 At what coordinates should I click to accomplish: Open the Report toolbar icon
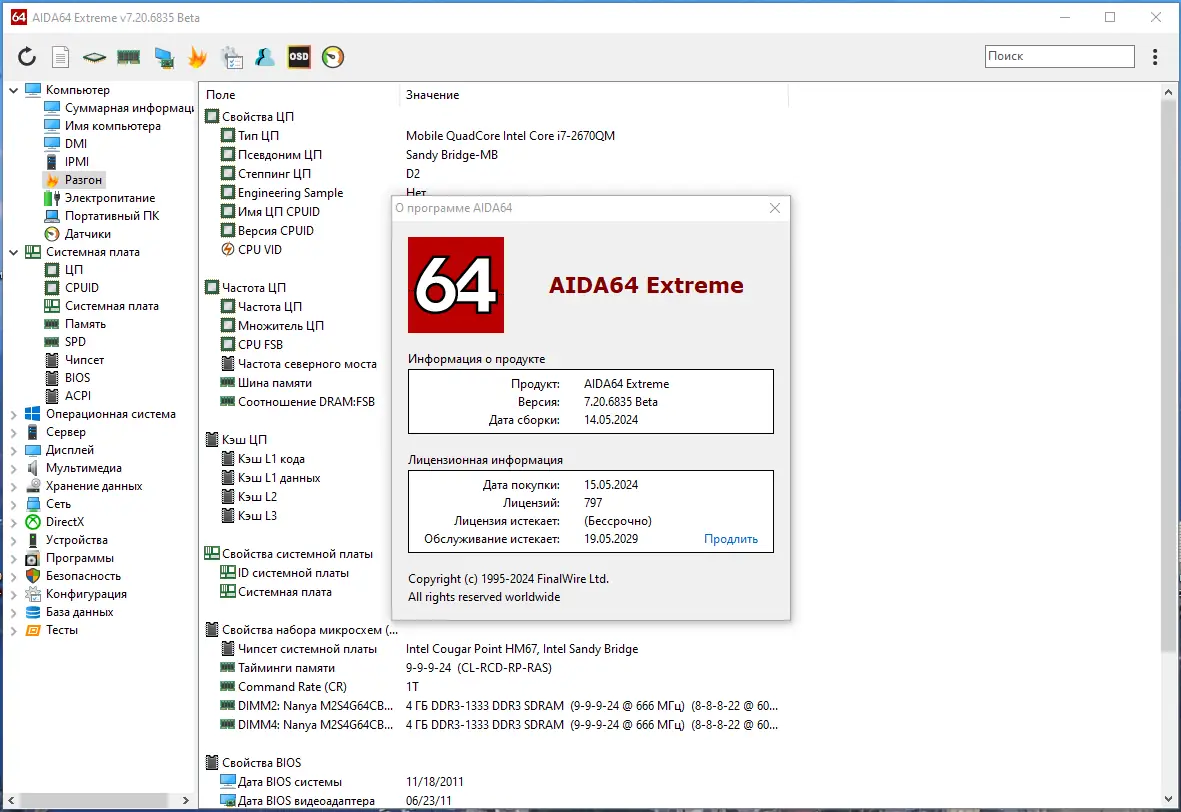[60, 56]
